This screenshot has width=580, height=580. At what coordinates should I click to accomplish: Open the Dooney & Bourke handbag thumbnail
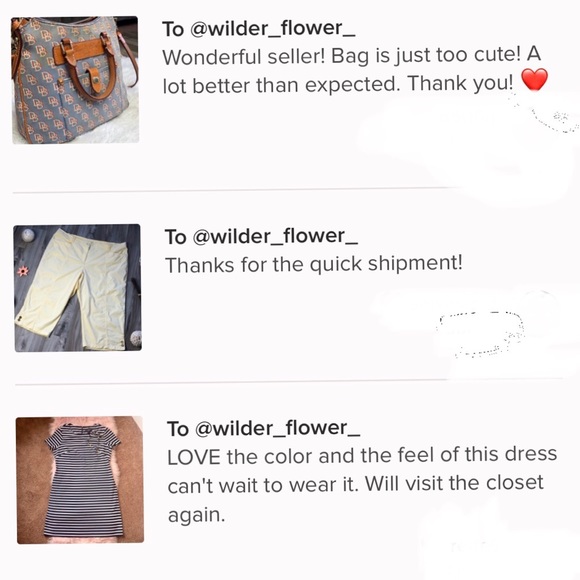click(x=75, y=80)
